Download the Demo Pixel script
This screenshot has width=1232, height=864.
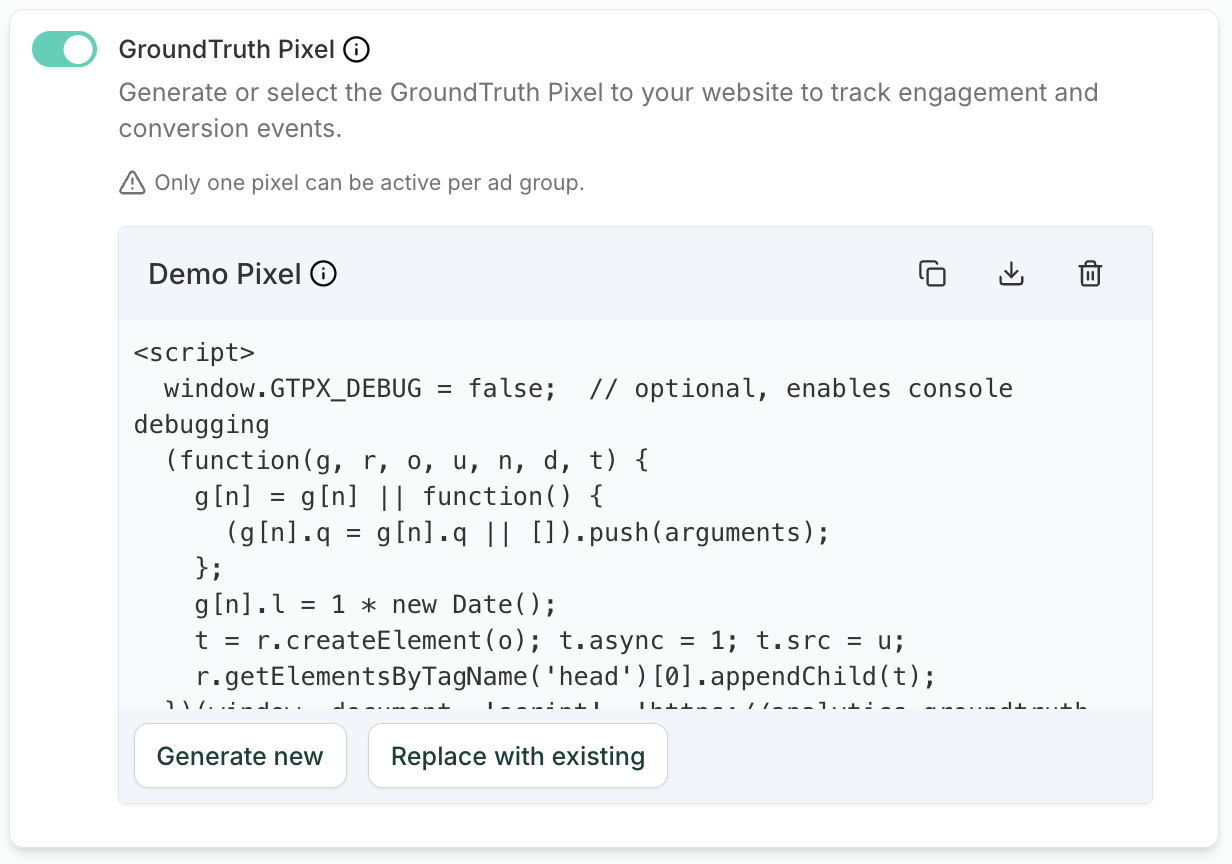coord(1012,274)
